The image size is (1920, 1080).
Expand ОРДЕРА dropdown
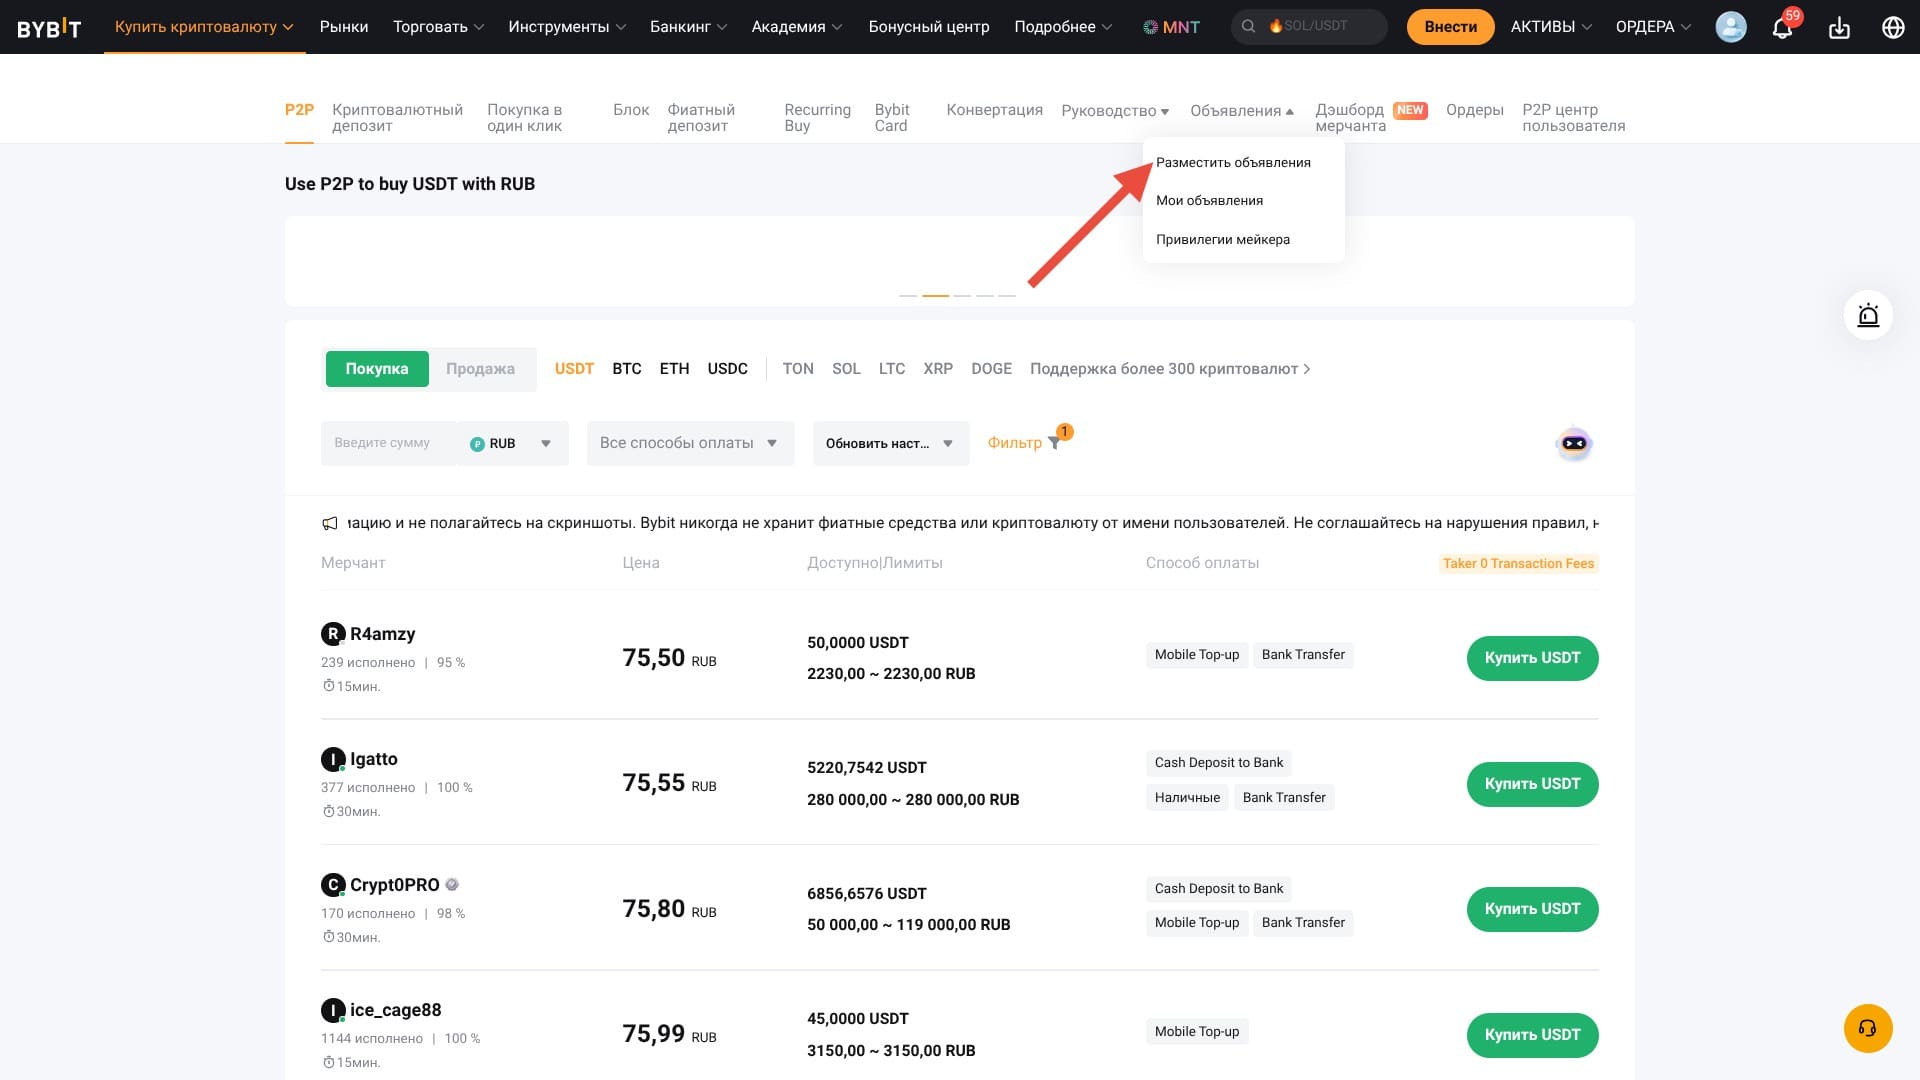1653,27
